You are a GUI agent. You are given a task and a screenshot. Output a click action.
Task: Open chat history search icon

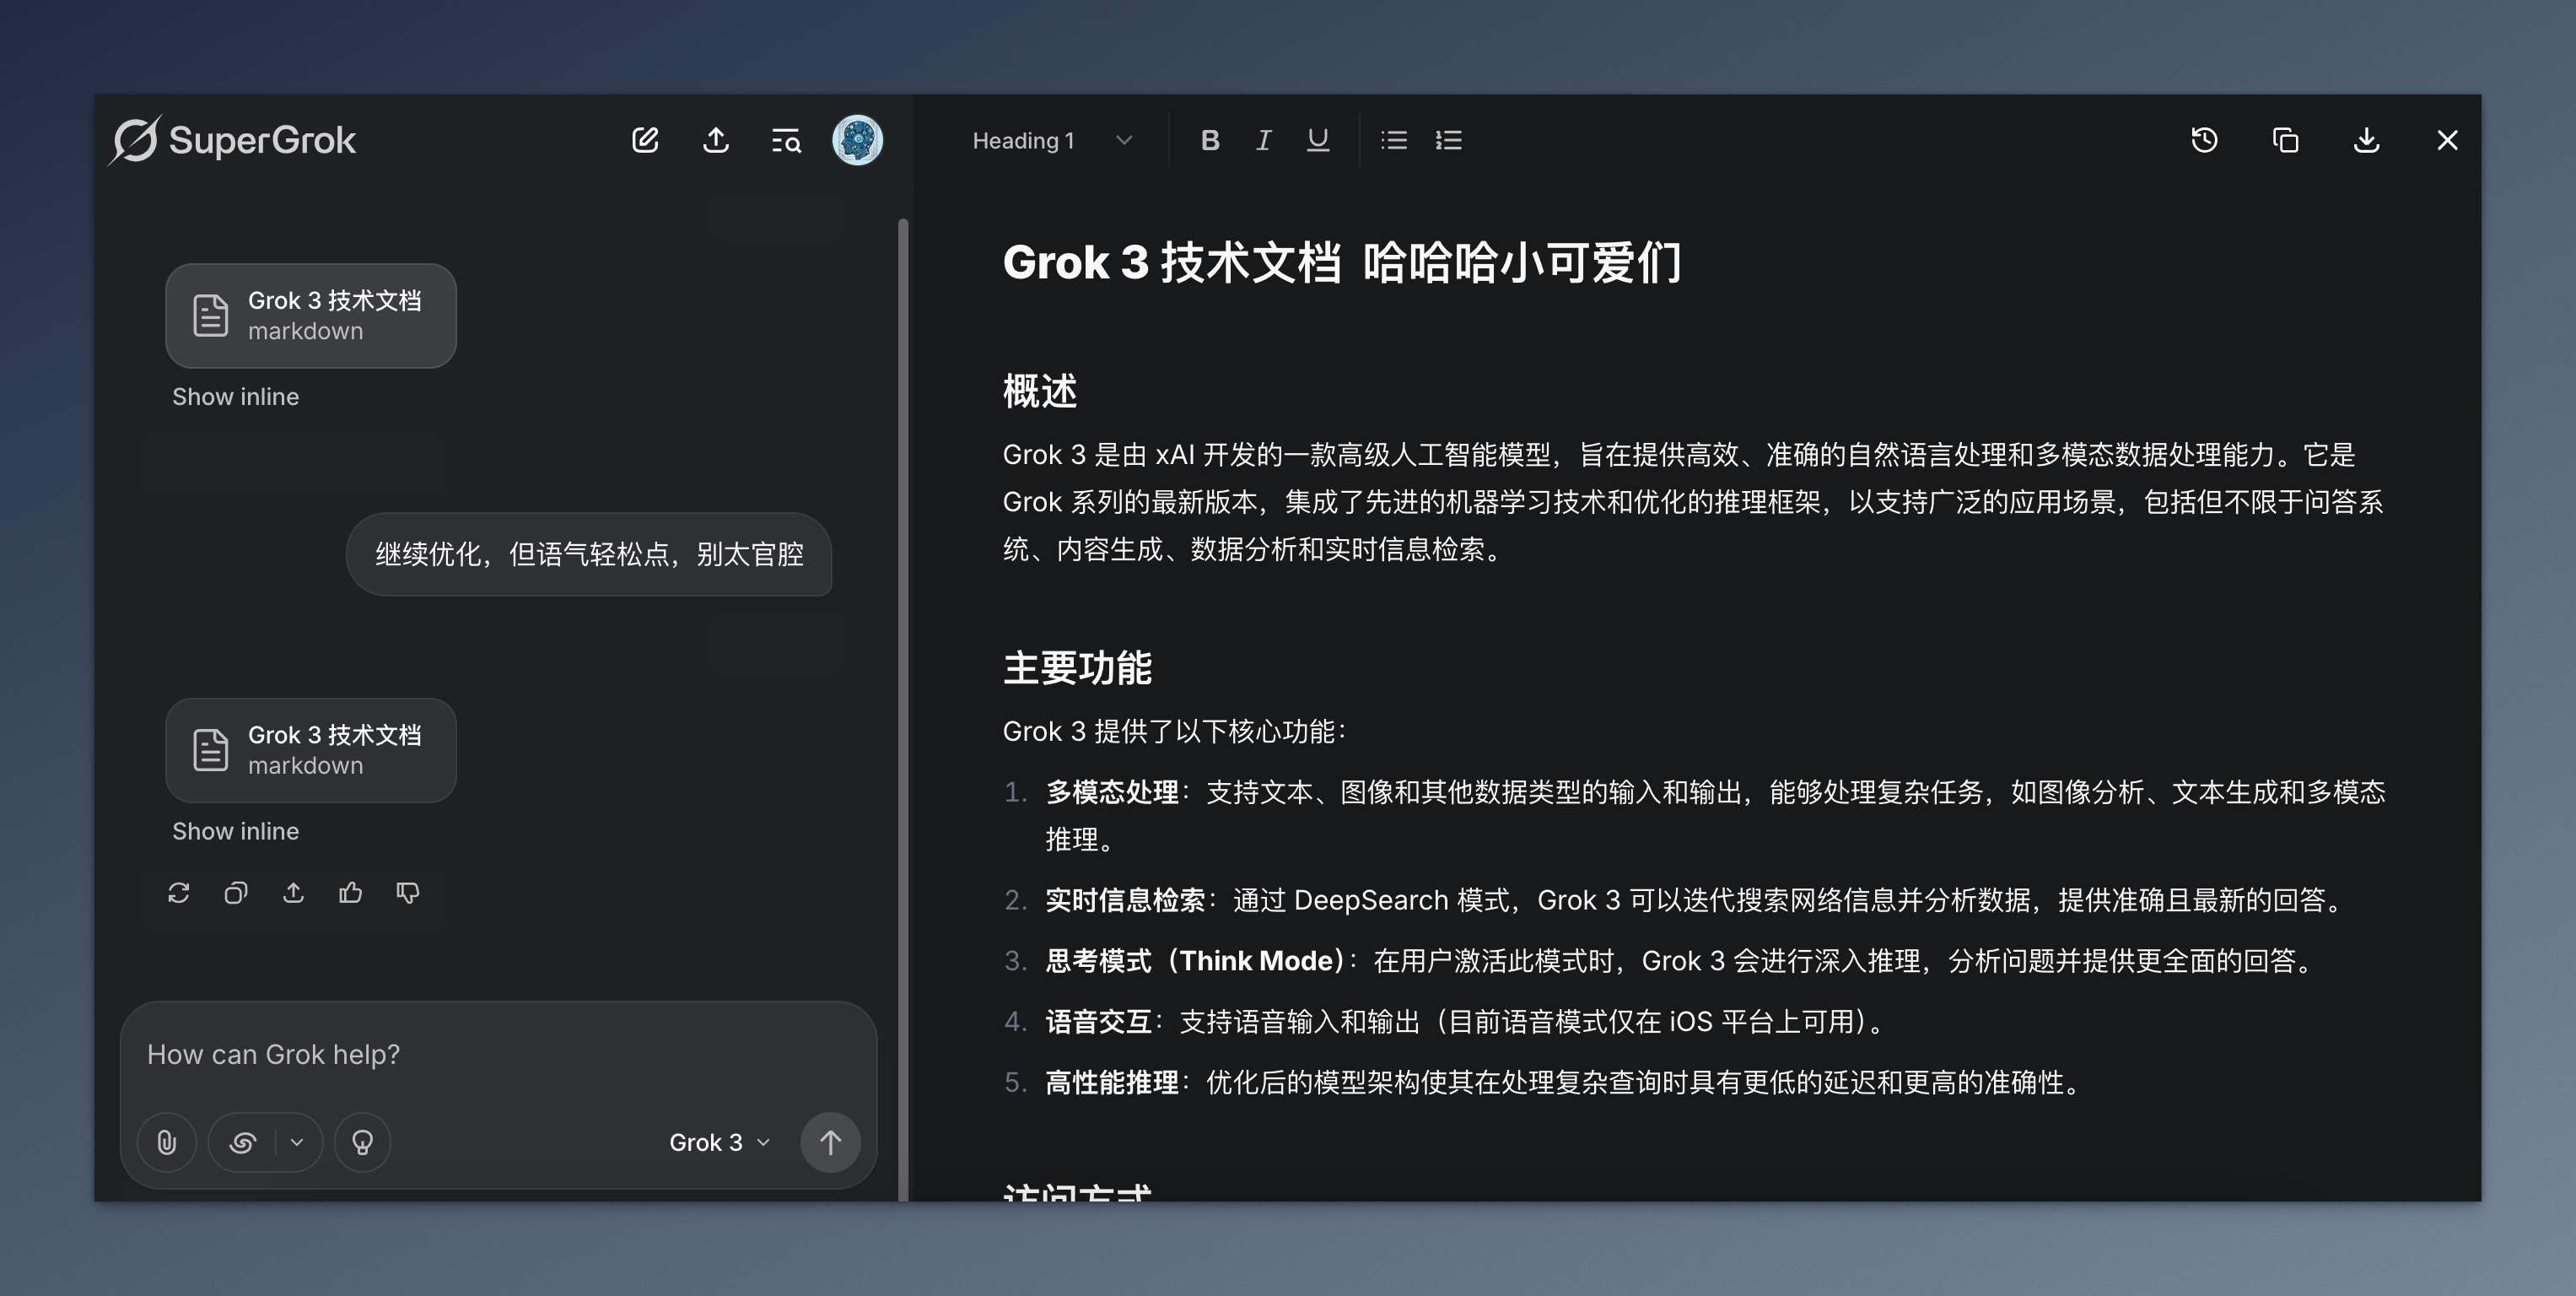(786, 140)
